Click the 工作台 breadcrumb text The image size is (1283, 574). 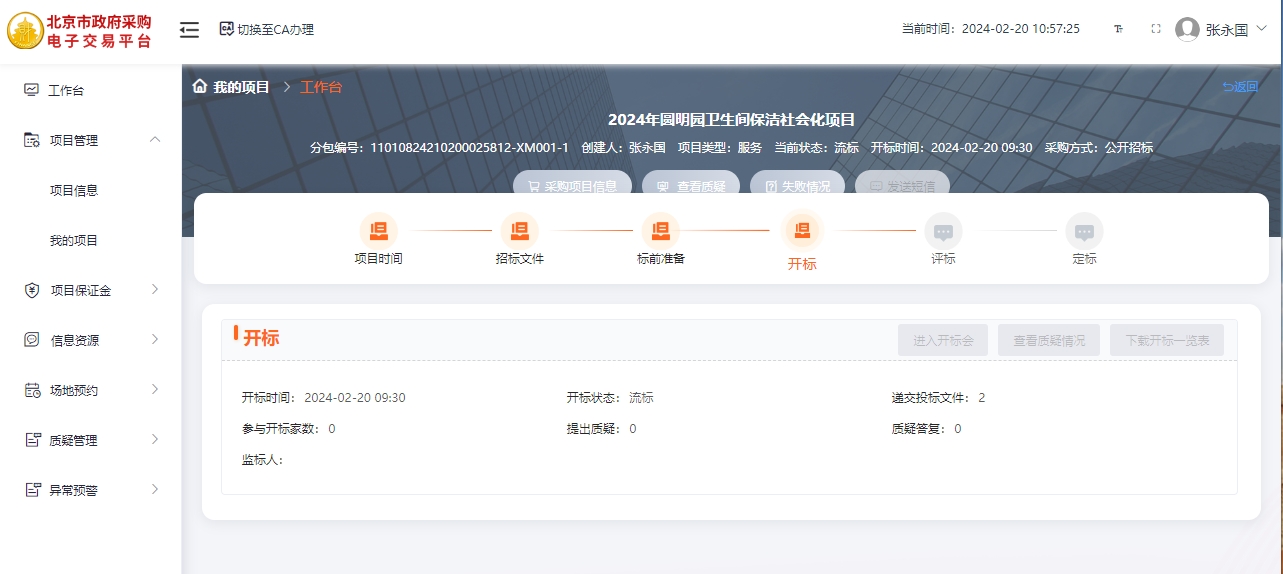click(x=321, y=87)
